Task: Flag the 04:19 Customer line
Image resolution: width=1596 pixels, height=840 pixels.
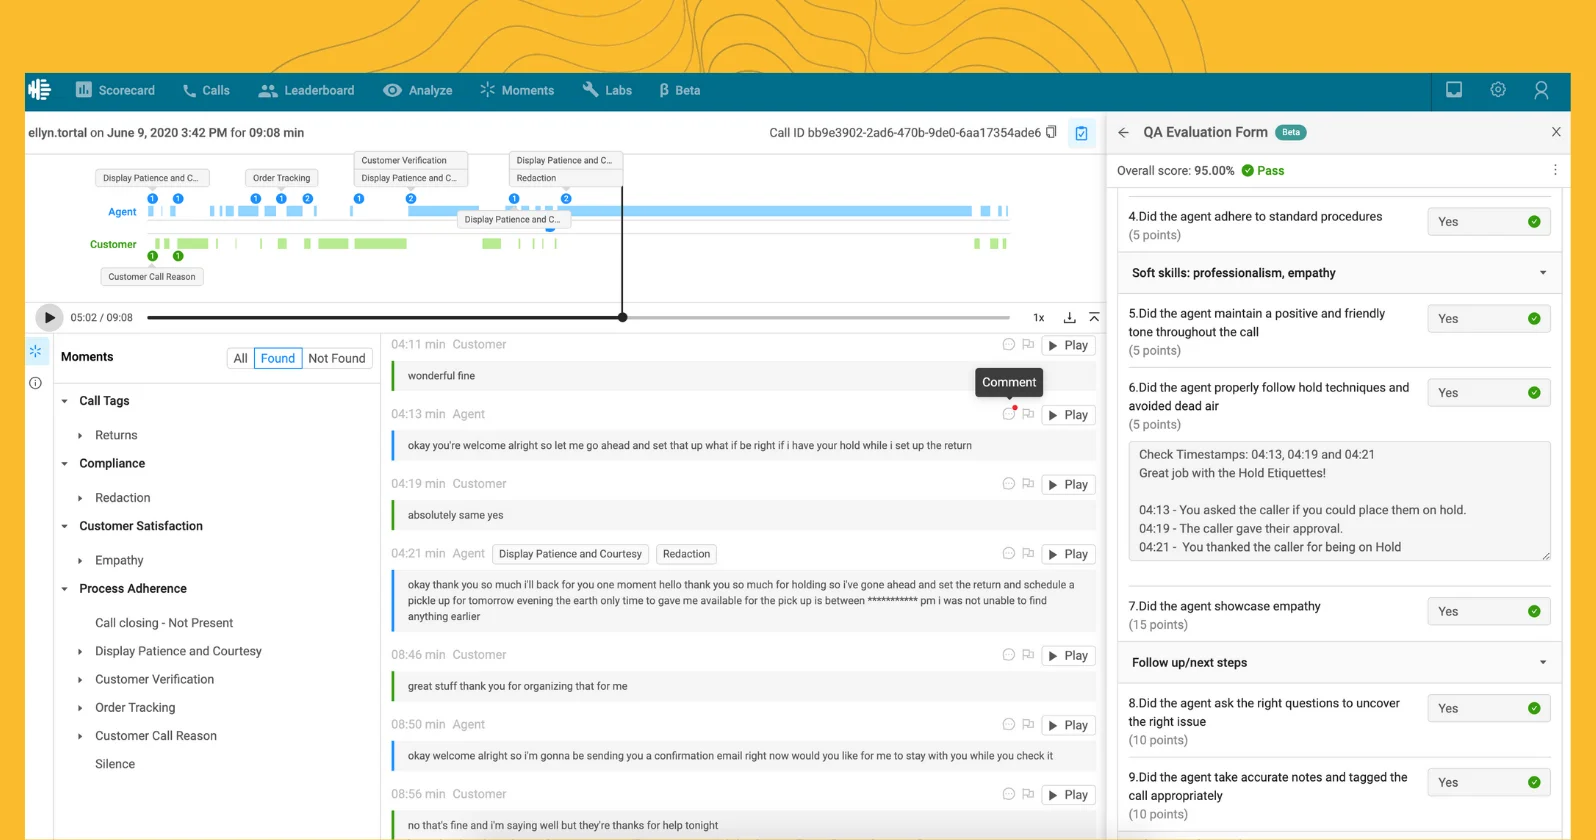Action: pos(1028,483)
